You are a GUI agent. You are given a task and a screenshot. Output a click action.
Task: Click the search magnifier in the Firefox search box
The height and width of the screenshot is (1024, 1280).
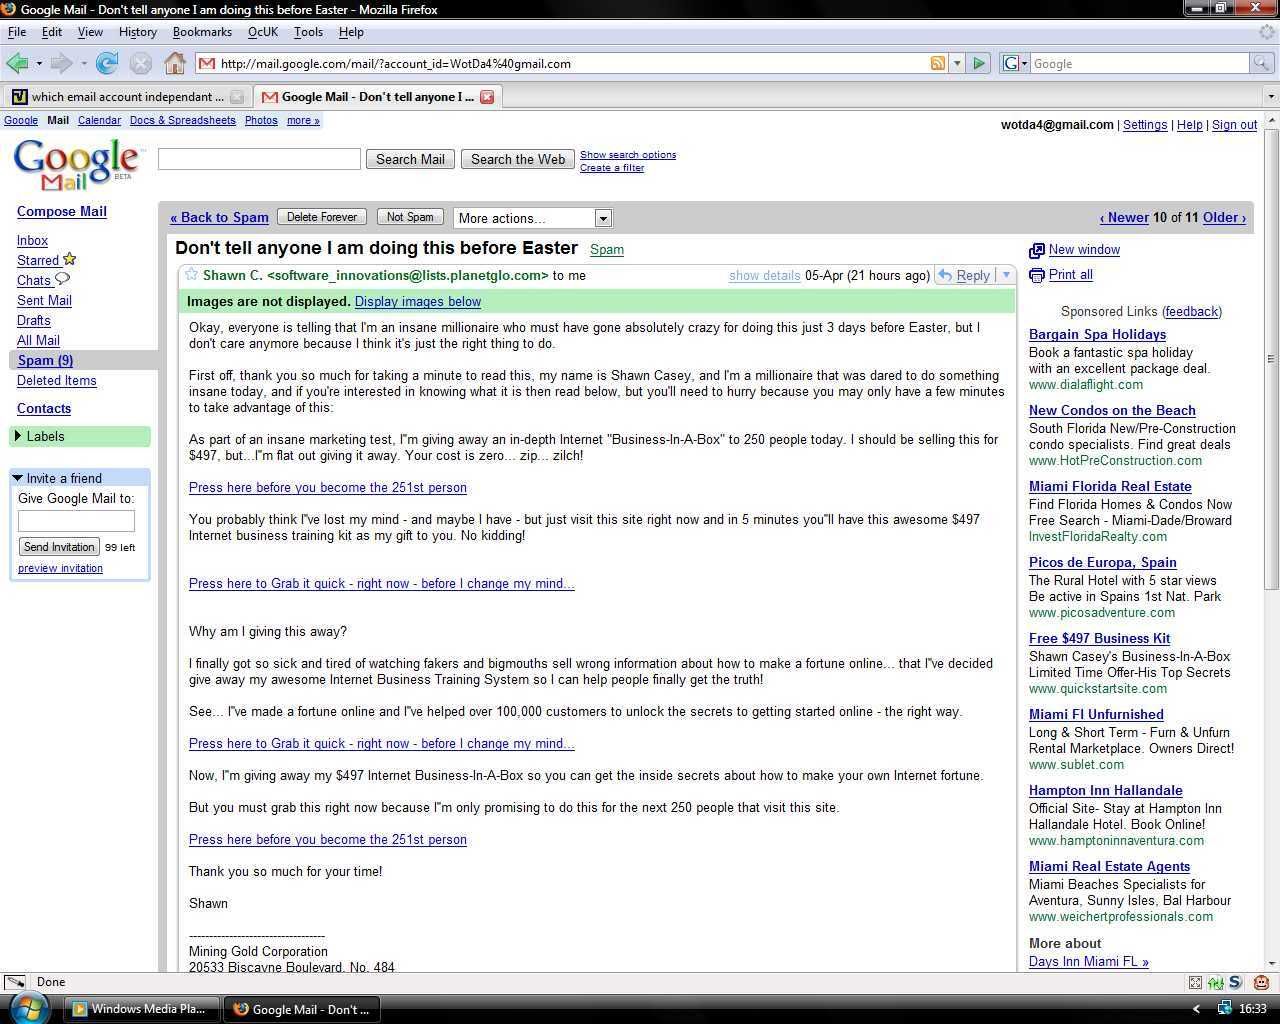coord(1262,63)
